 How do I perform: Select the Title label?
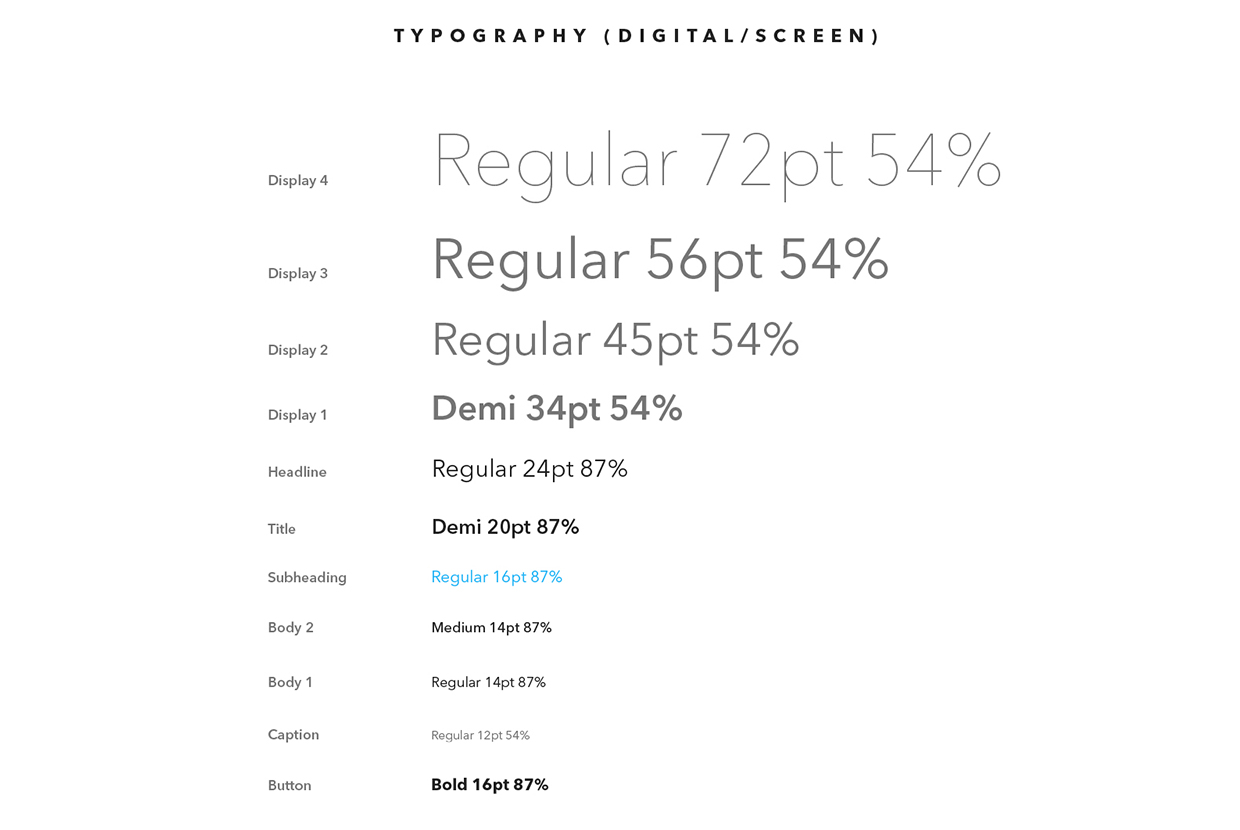click(x=282, y=529)
